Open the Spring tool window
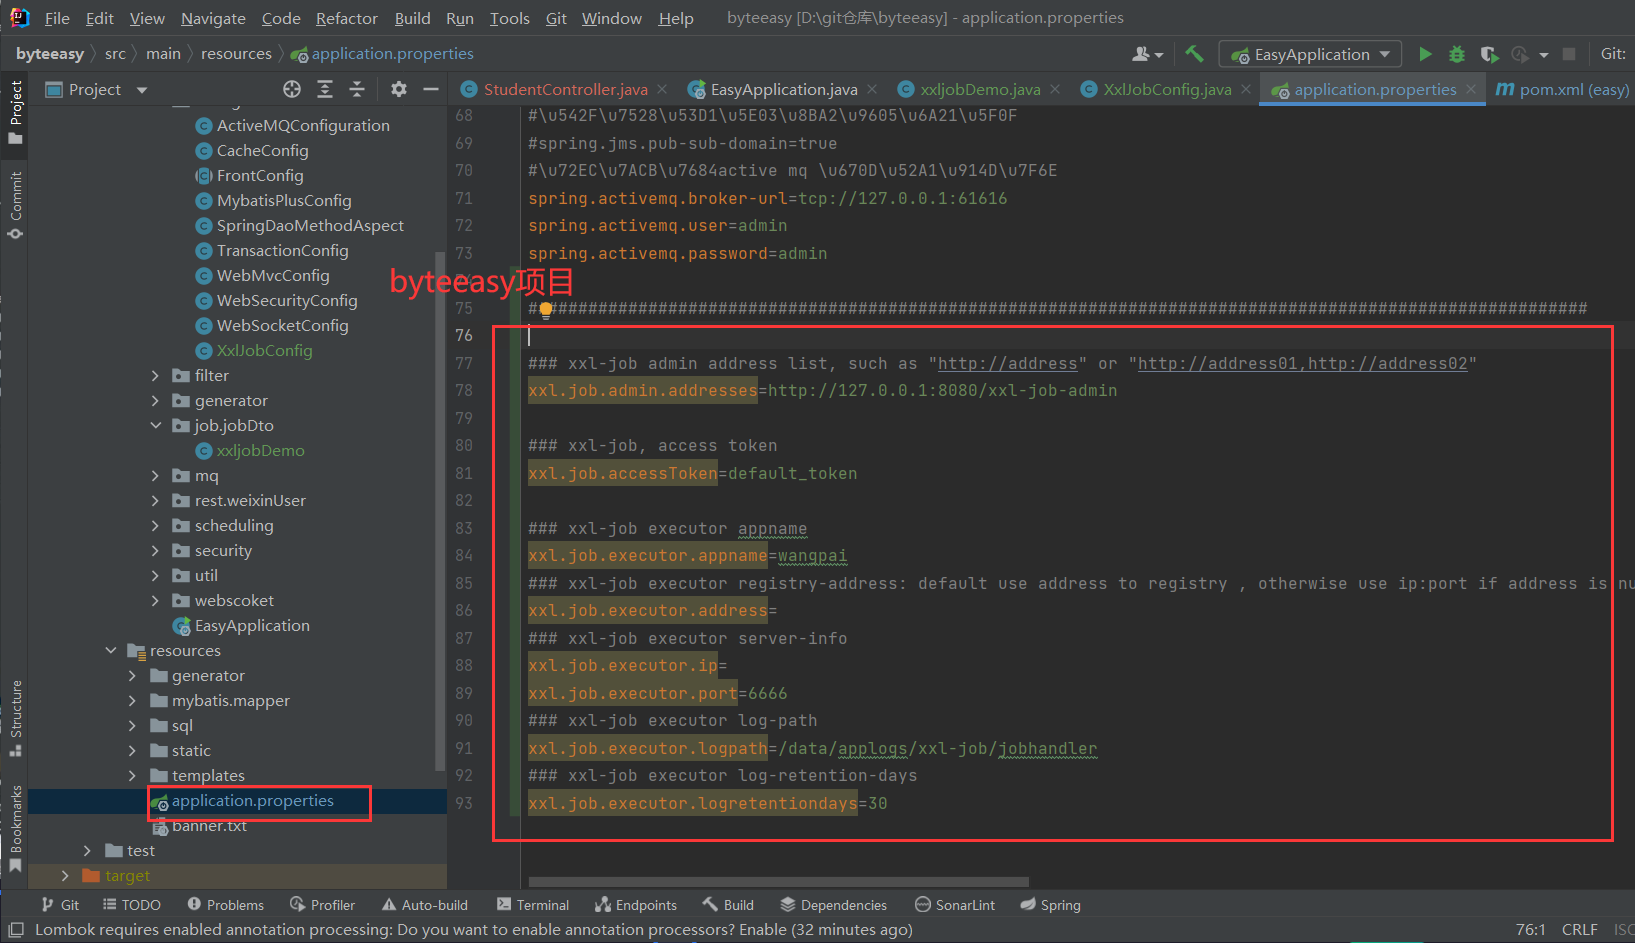Image resolution: width=1635 pixels, height=943 pixels. tap(1050, 905)
